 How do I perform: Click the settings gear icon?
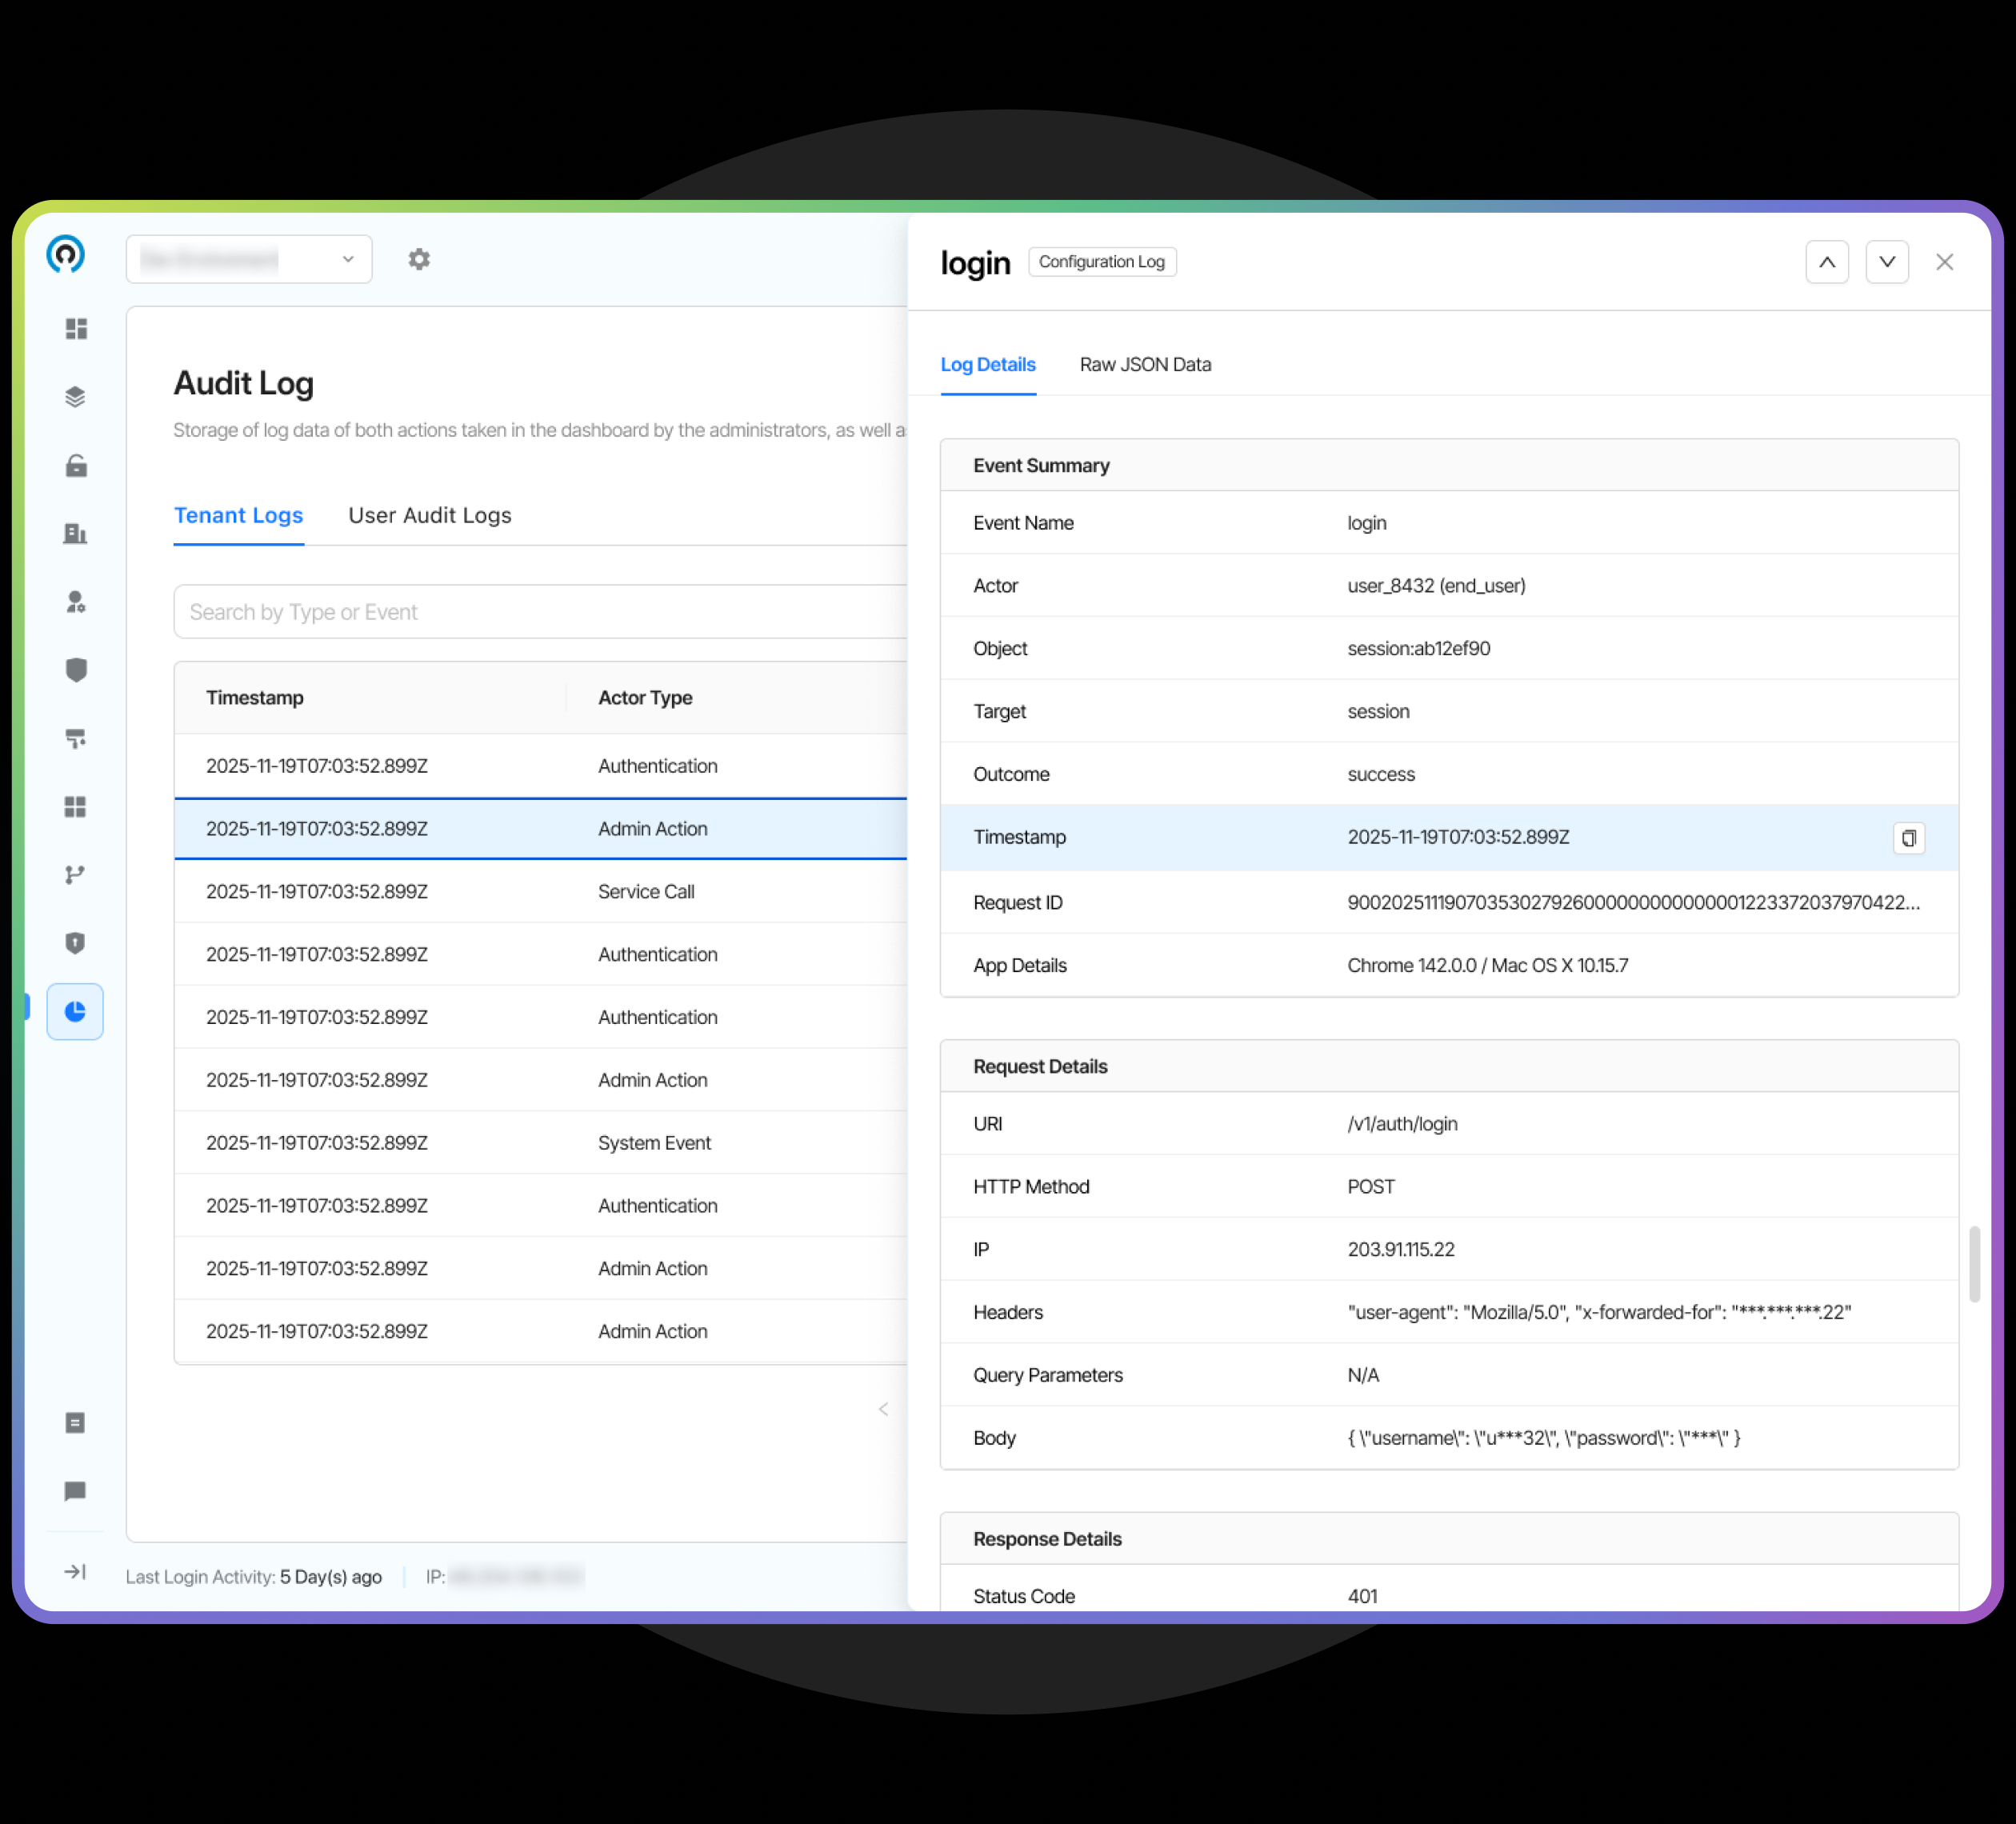(419, 259)
